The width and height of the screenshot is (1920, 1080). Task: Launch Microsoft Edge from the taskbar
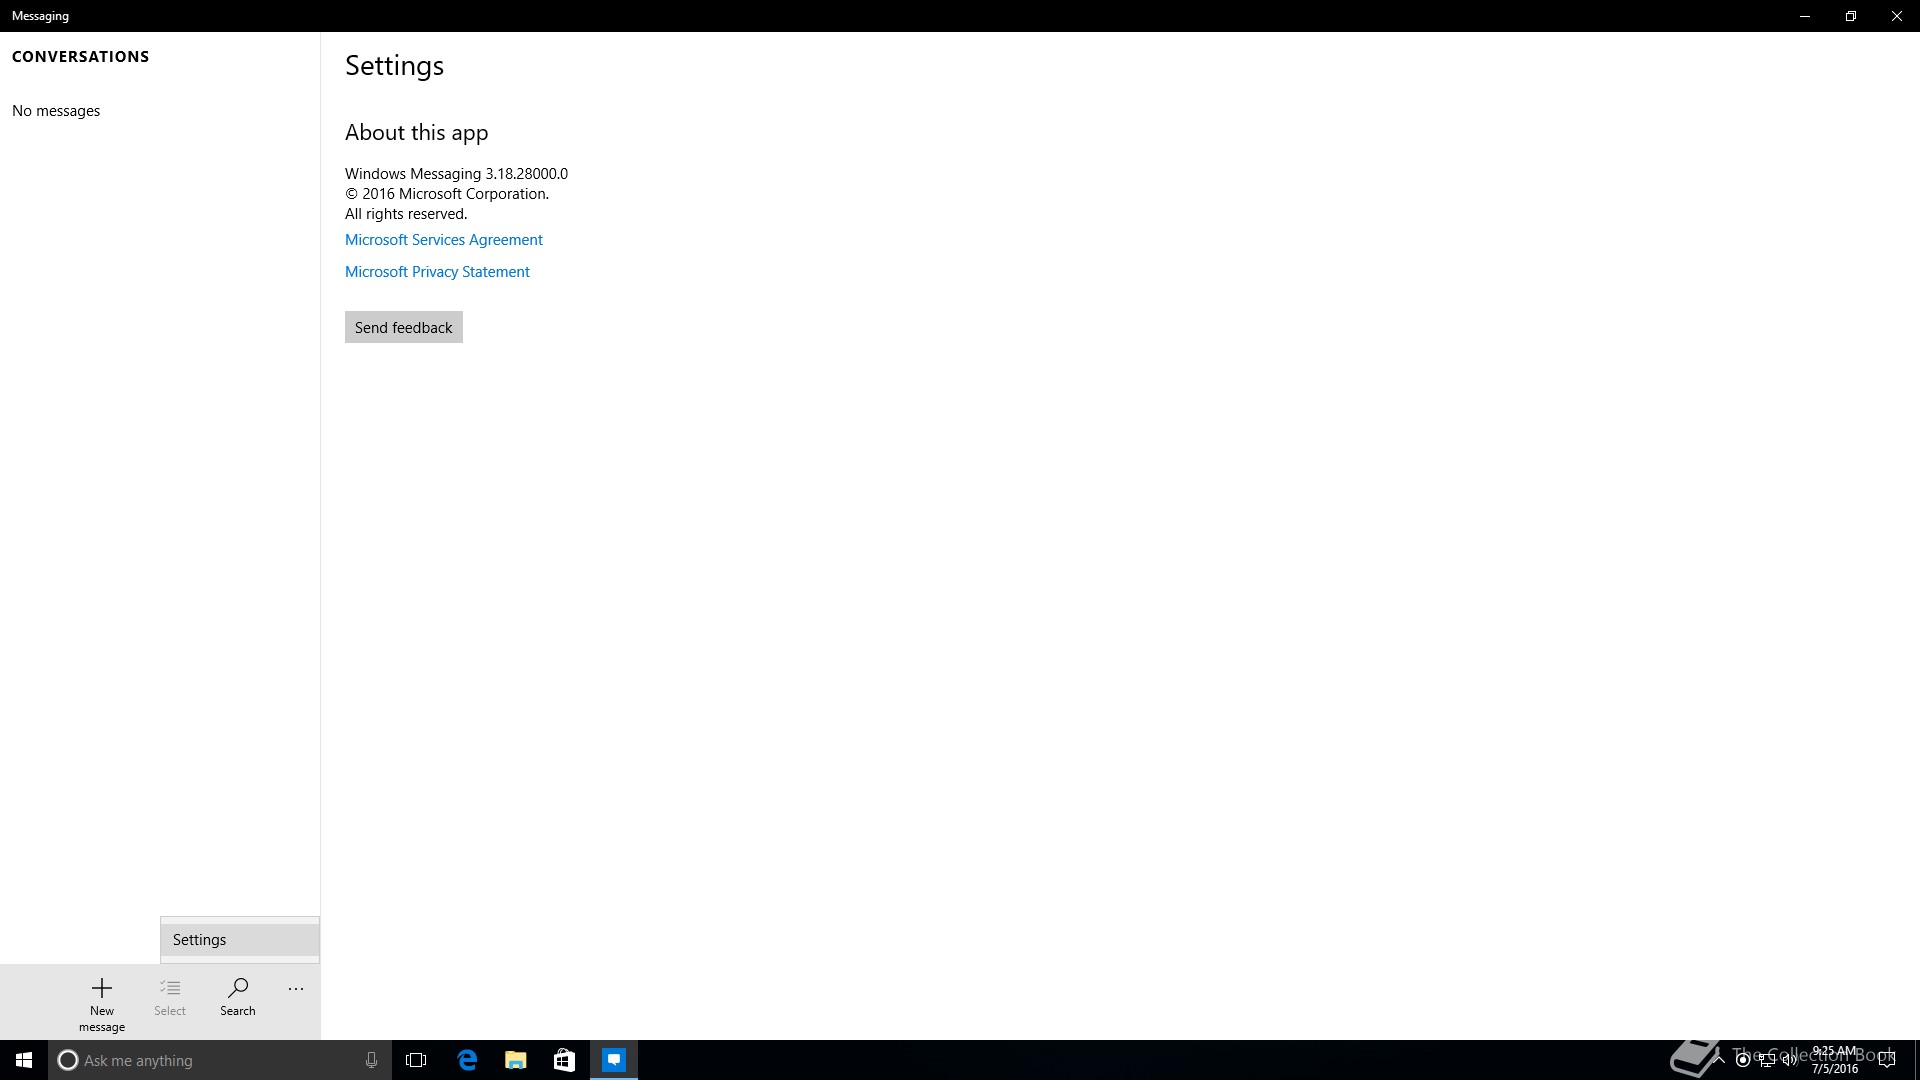[x=467, y=1060]
